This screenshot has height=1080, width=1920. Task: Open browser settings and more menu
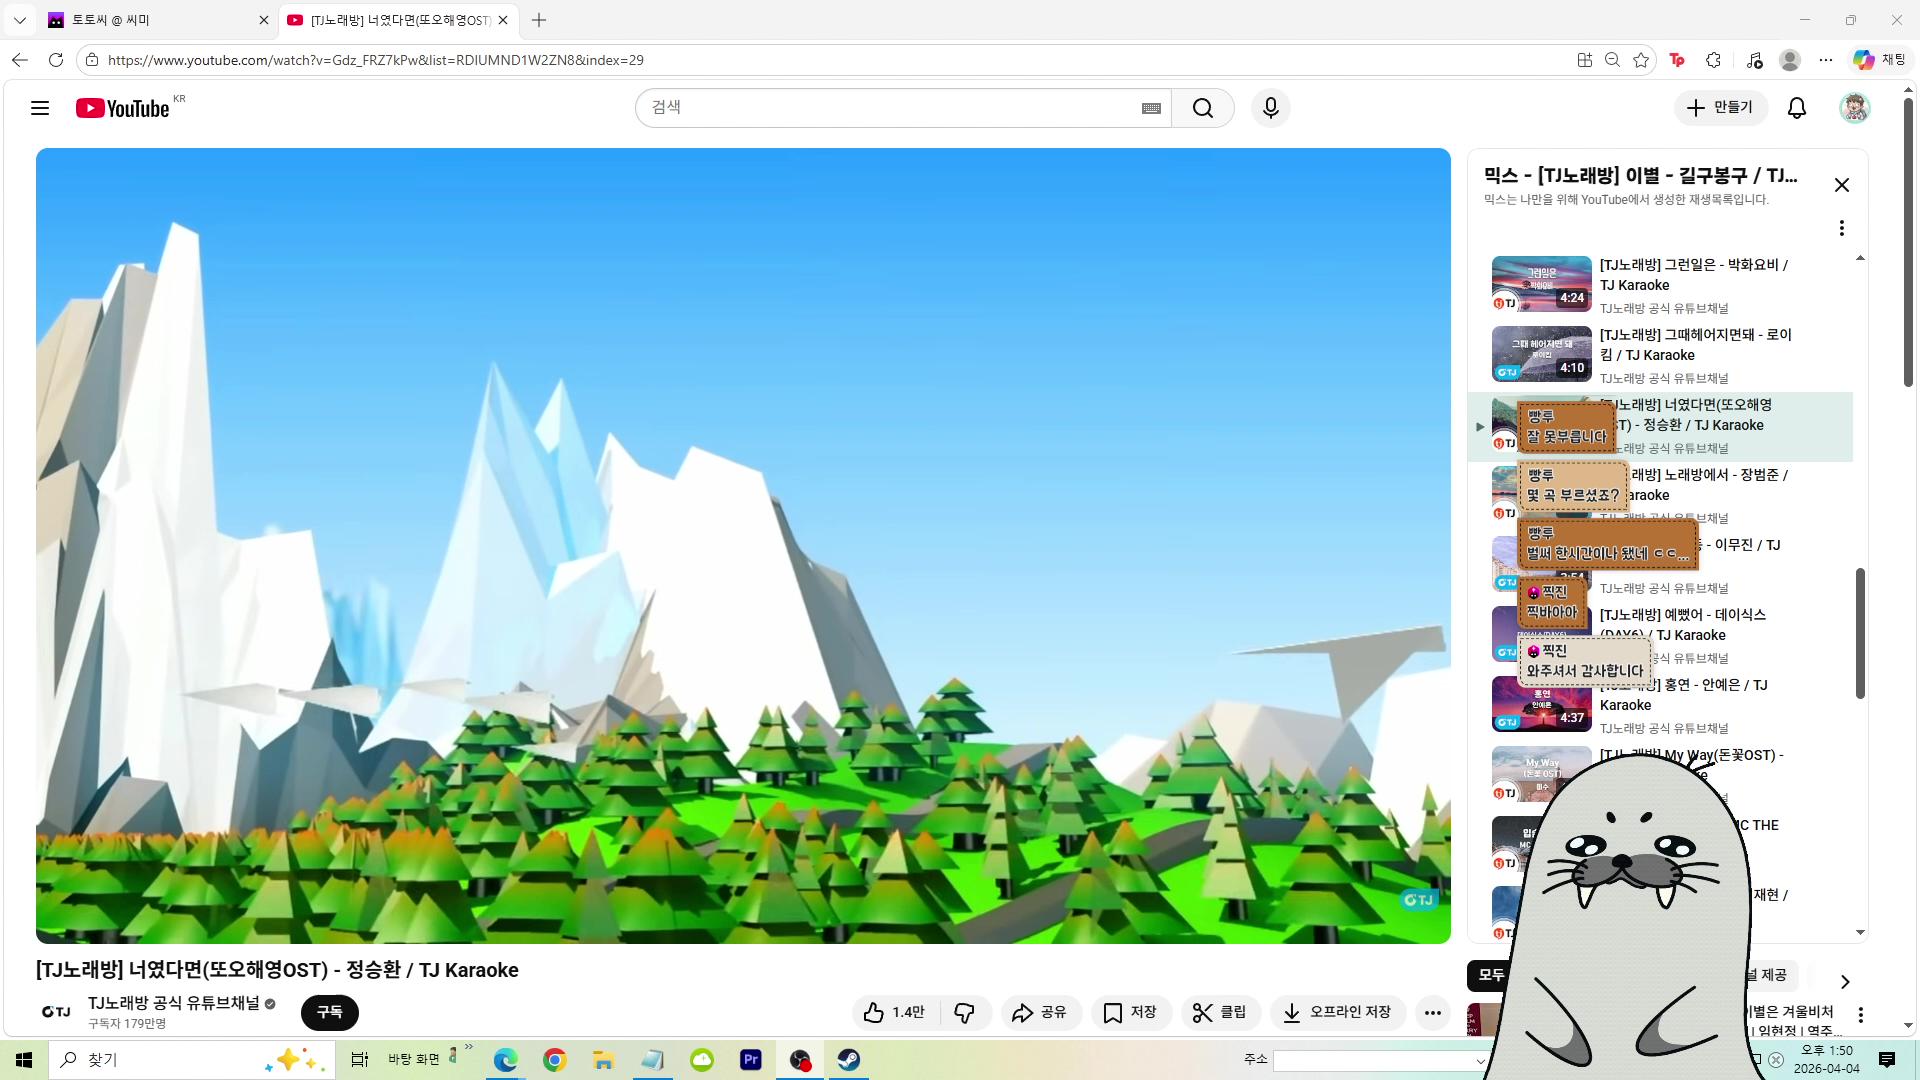(1826, 60)
